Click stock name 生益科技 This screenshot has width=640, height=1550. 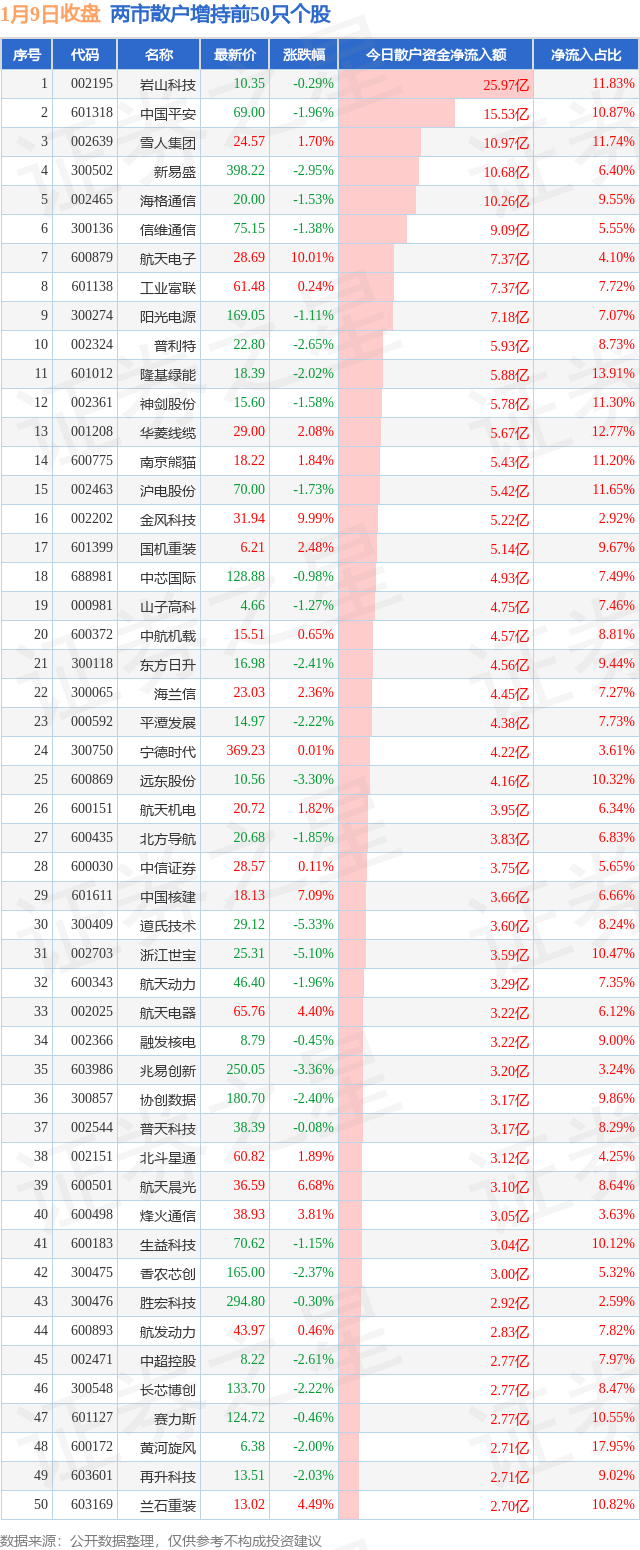pos(169,1244)
